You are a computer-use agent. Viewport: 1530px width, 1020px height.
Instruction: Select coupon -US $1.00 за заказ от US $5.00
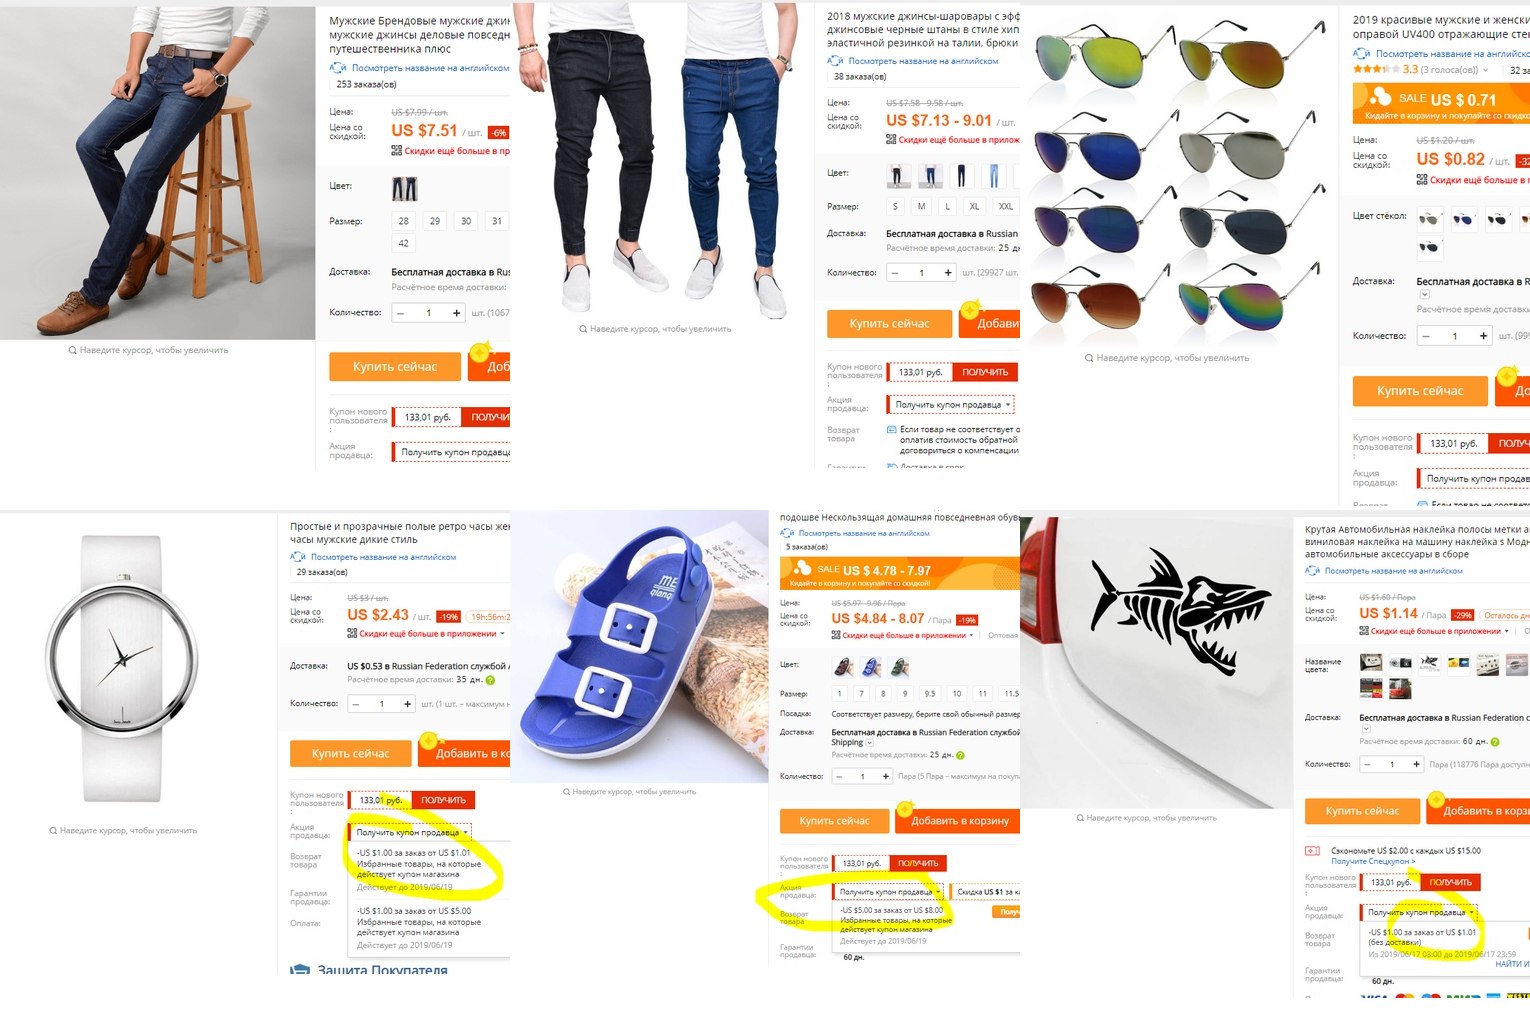[419, 927]
